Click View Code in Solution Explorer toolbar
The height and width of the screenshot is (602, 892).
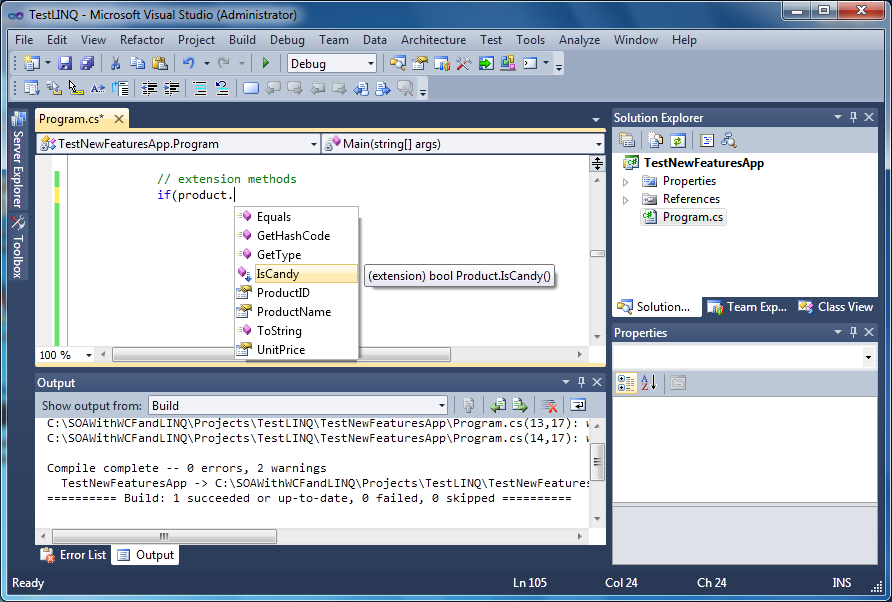[707, 141]
